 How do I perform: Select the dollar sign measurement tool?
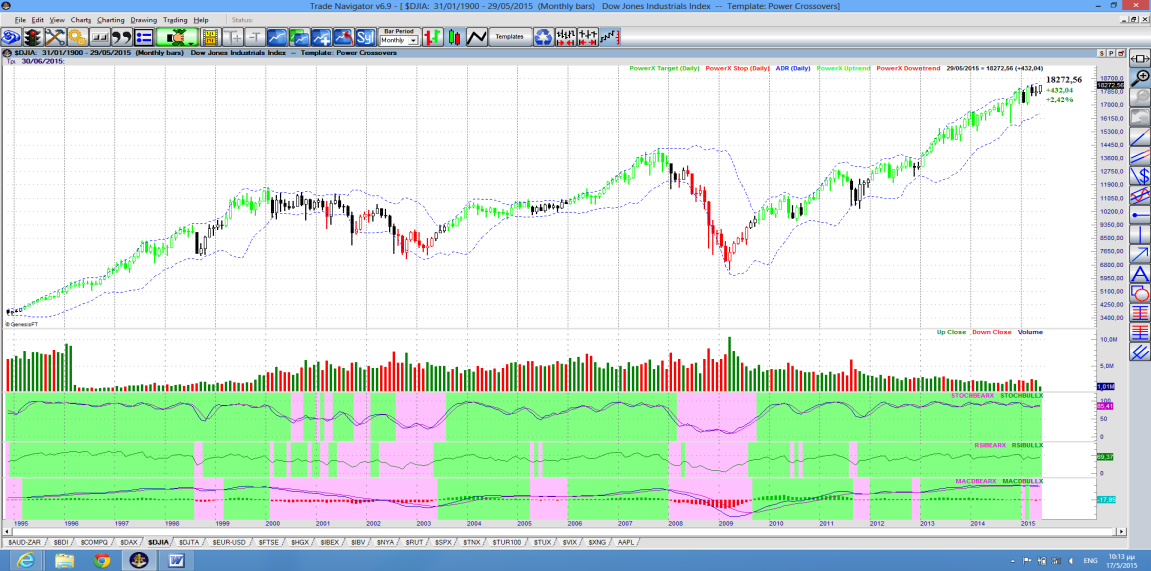[1140, 175]
